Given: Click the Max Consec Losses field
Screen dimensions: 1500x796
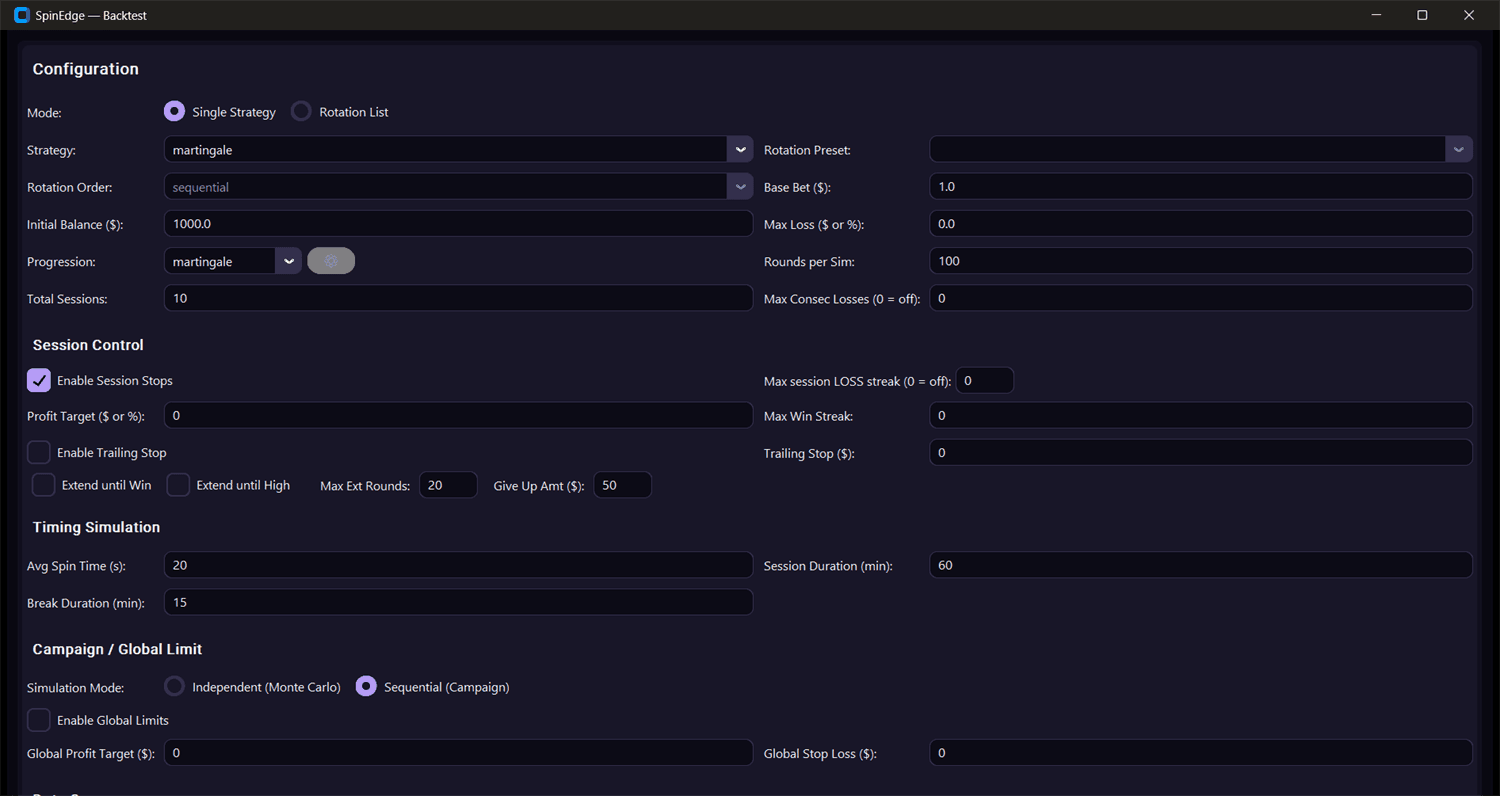Looking at the screenshot, I should tap(1201, 298).
